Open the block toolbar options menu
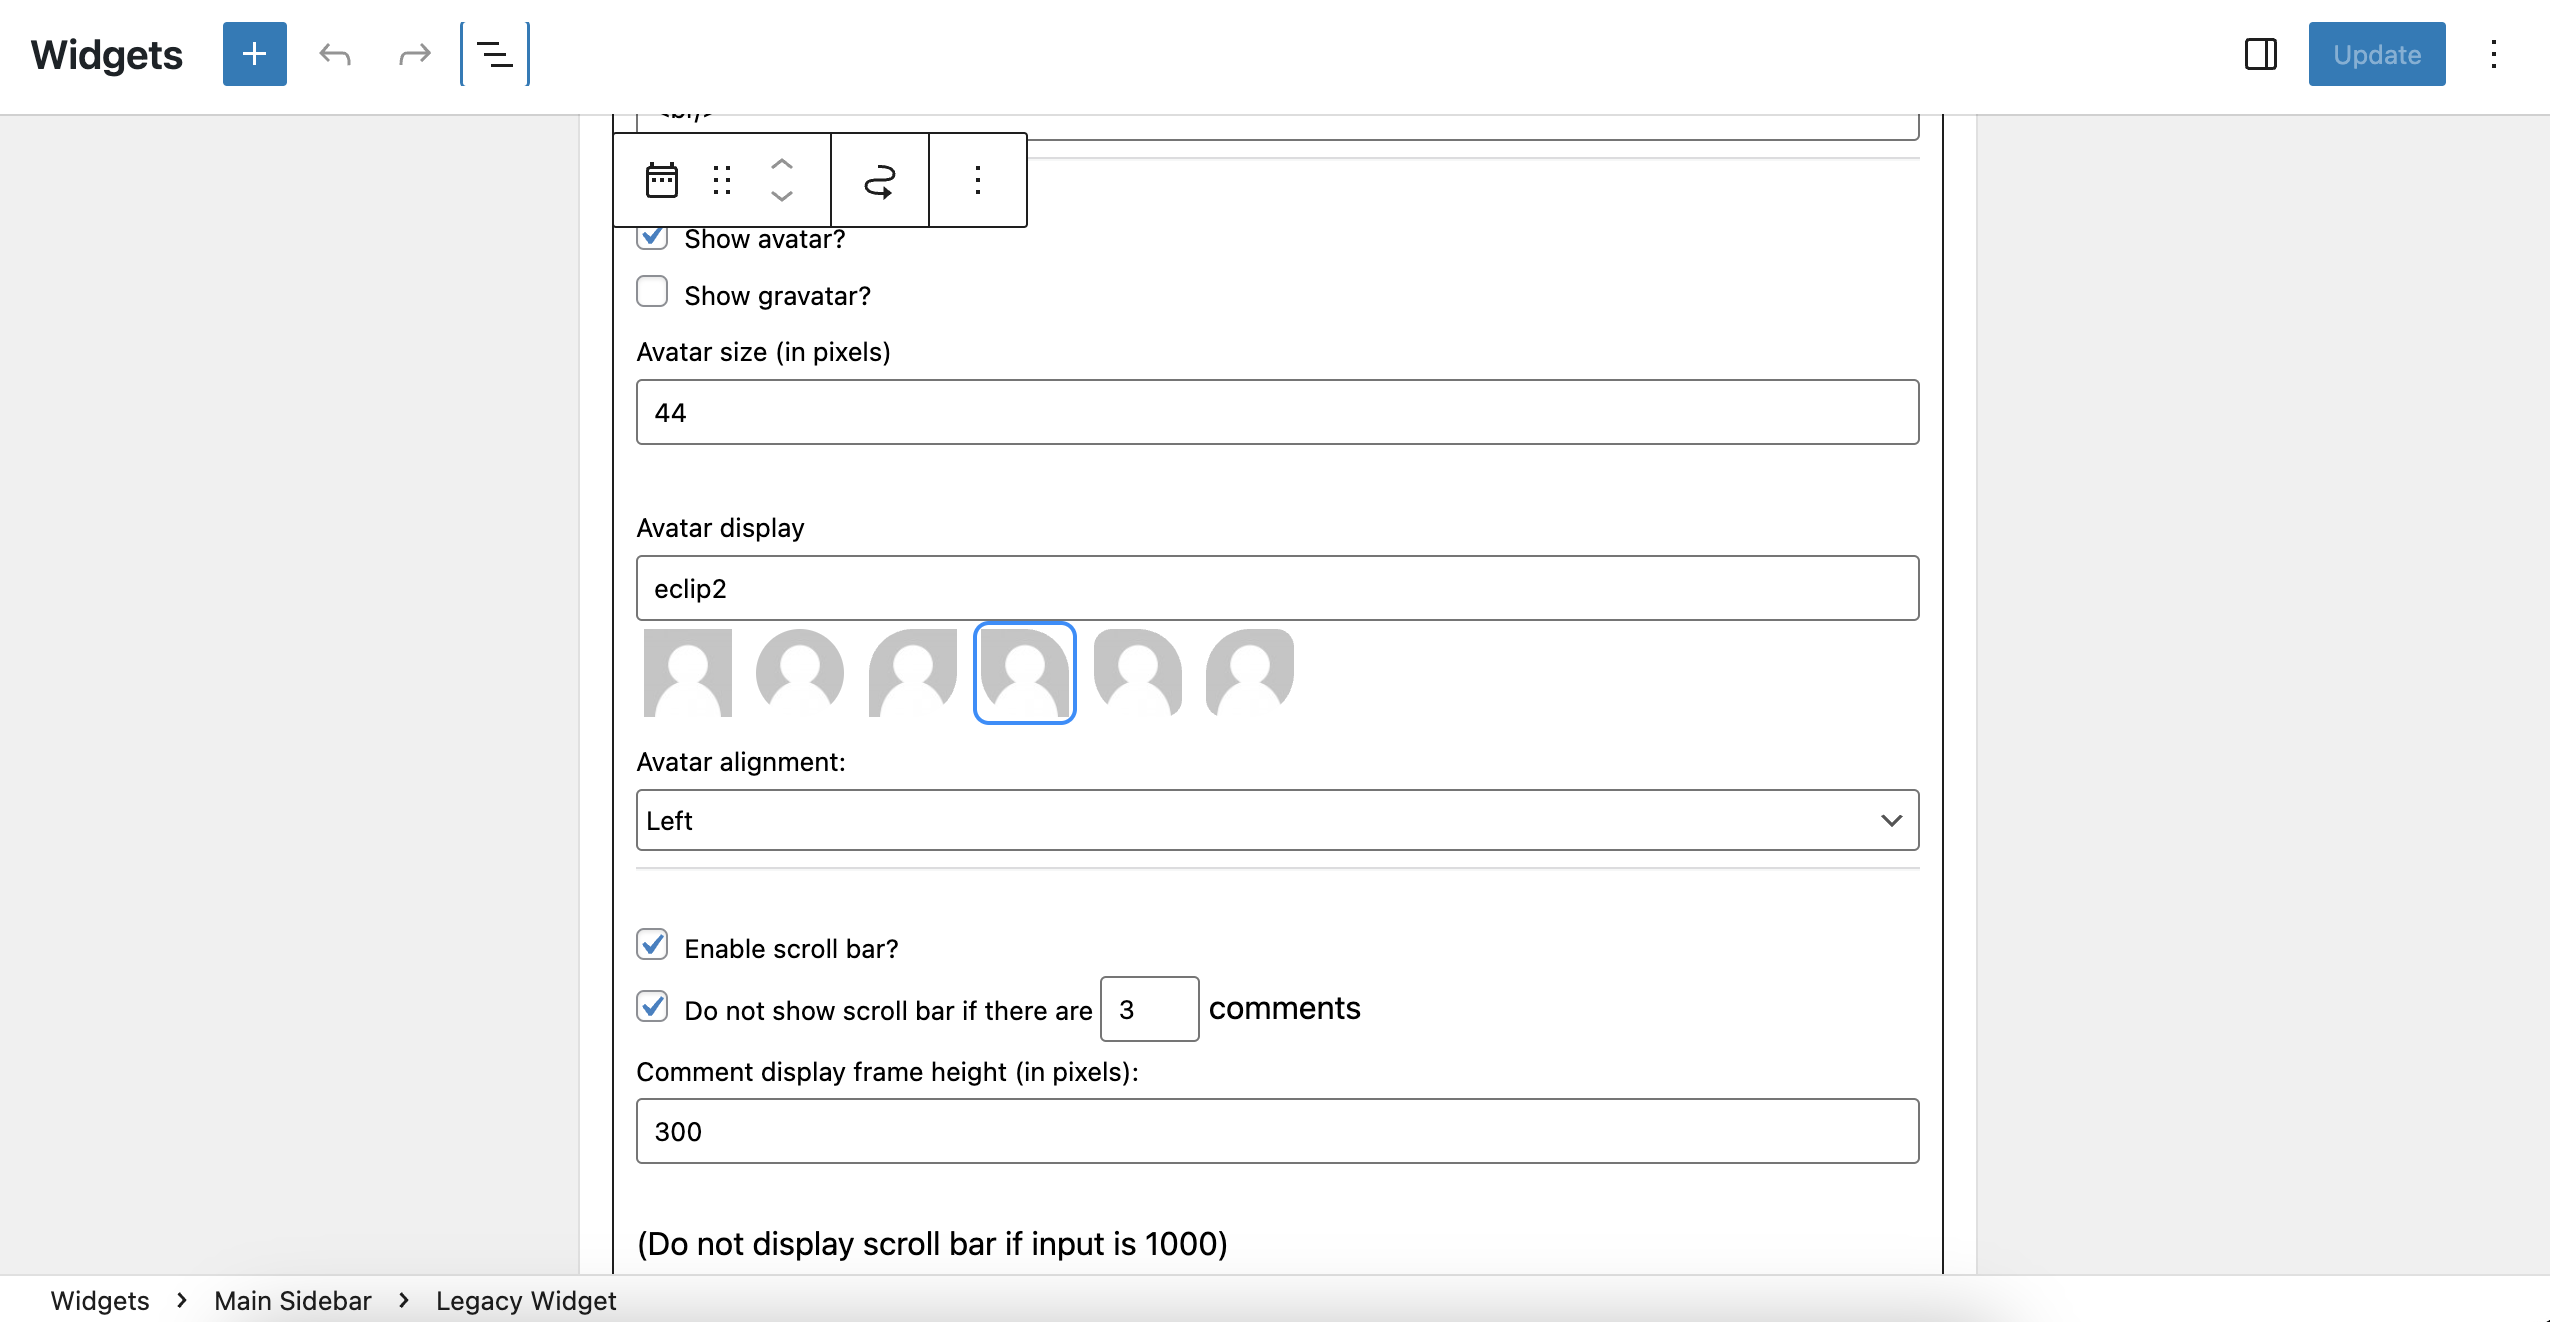 pyautogui.click(x=978, y=180)
